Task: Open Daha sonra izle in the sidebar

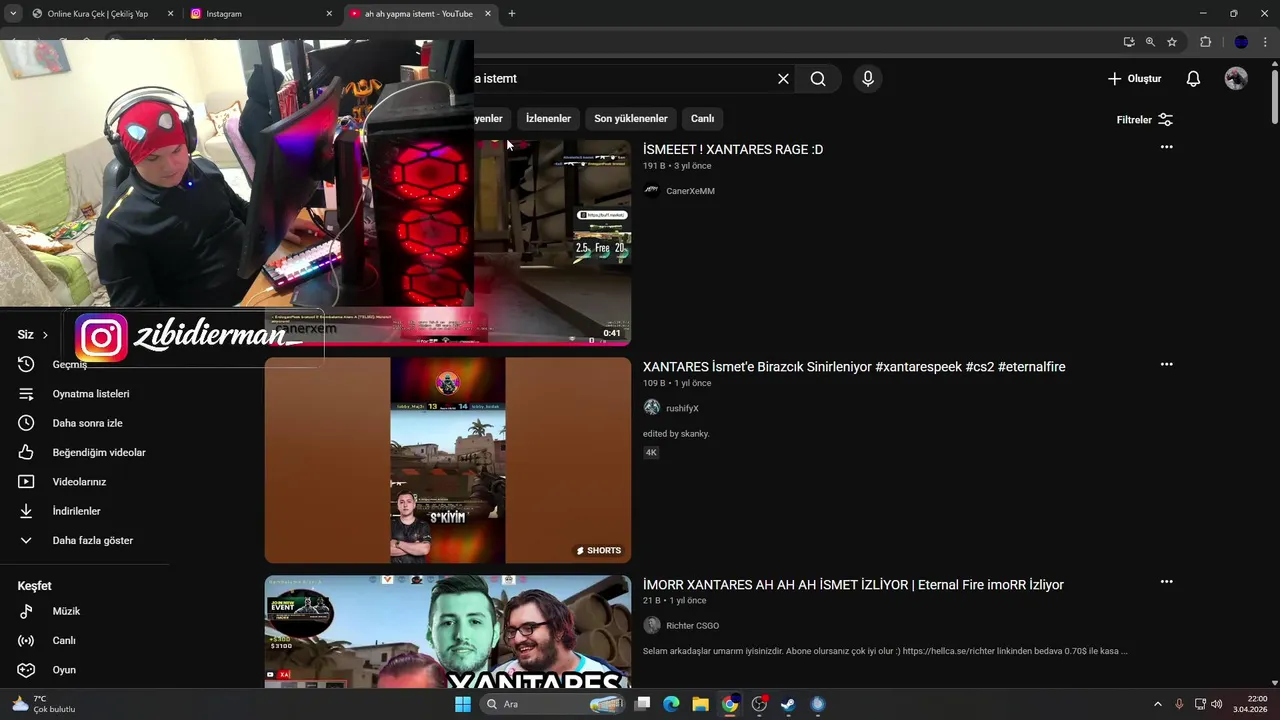Action: pyautogui.click(x=85, y=423)
